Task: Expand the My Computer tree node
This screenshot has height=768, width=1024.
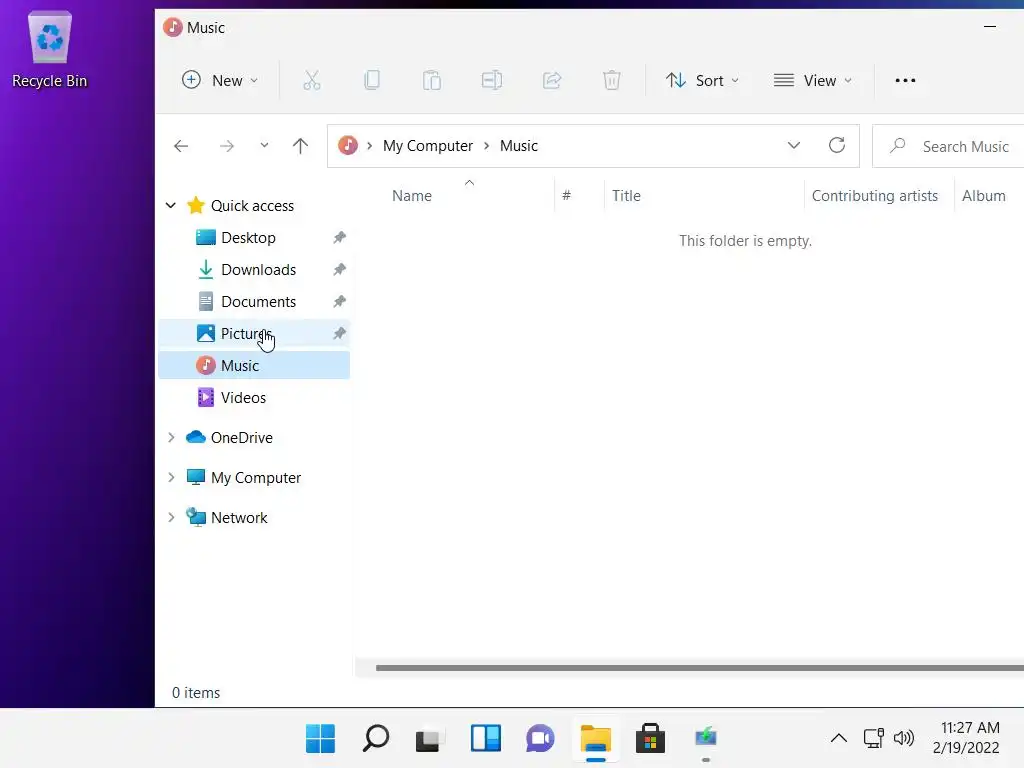Action: 171,477
